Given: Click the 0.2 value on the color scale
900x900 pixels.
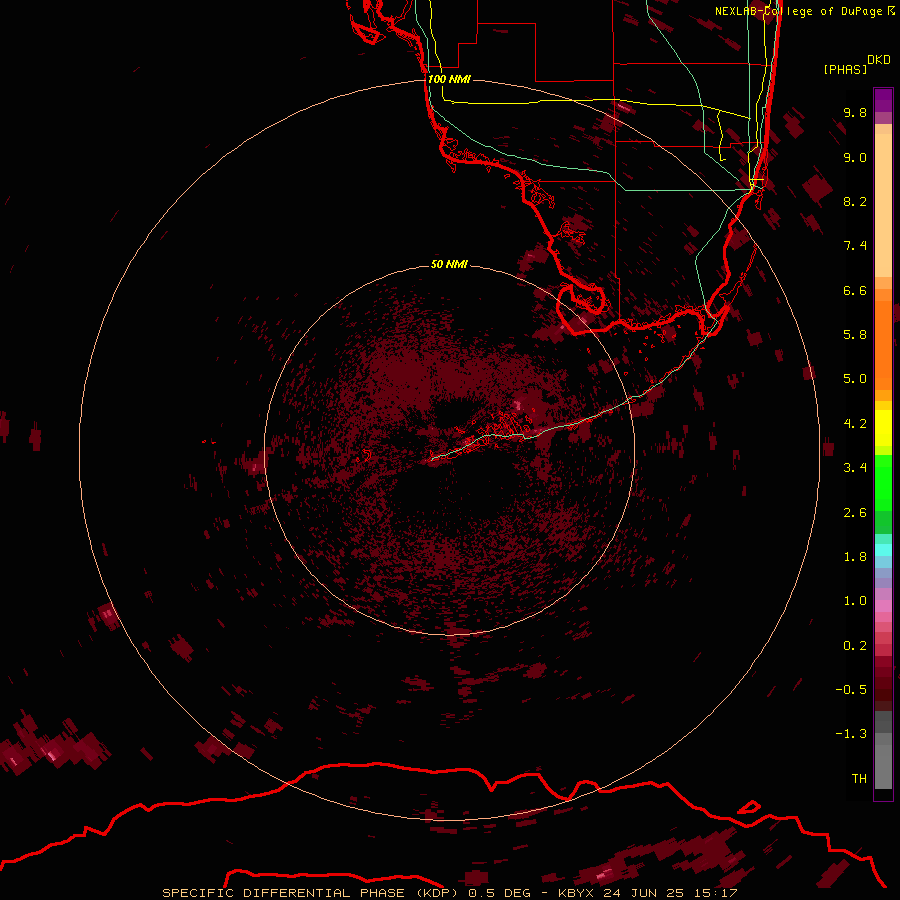Looking at the screenshot, I should pyautogui.click(x=855, y=646).
